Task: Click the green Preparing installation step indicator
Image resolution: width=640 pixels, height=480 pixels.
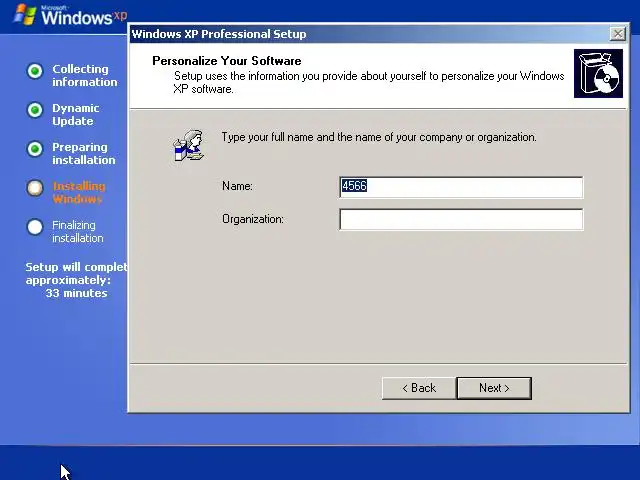Action: click(x=35, y=149)
